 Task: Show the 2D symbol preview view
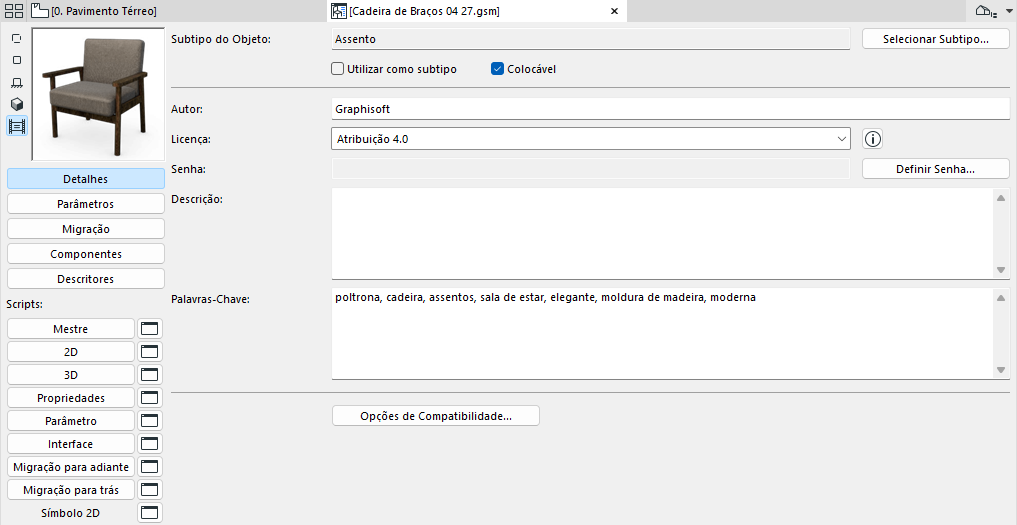pyautogui.click(x=17, y=39)
